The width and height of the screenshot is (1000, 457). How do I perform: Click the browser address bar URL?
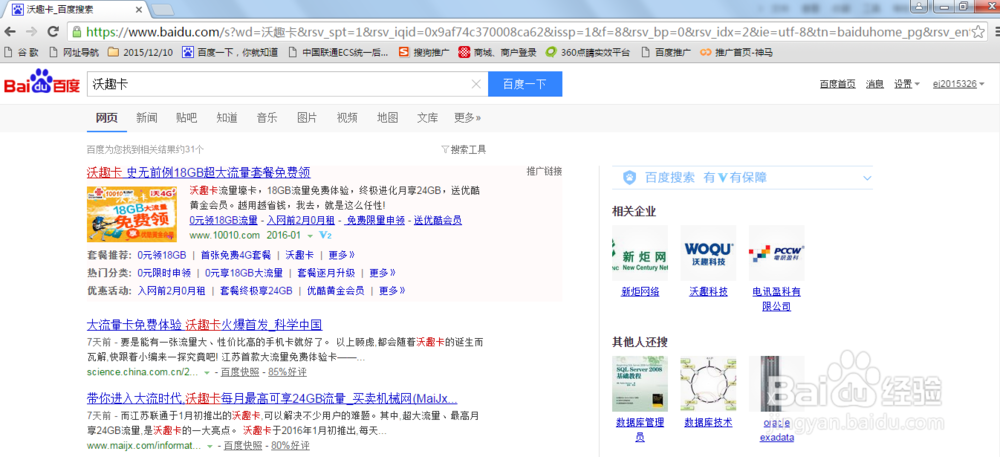[527, 32]
